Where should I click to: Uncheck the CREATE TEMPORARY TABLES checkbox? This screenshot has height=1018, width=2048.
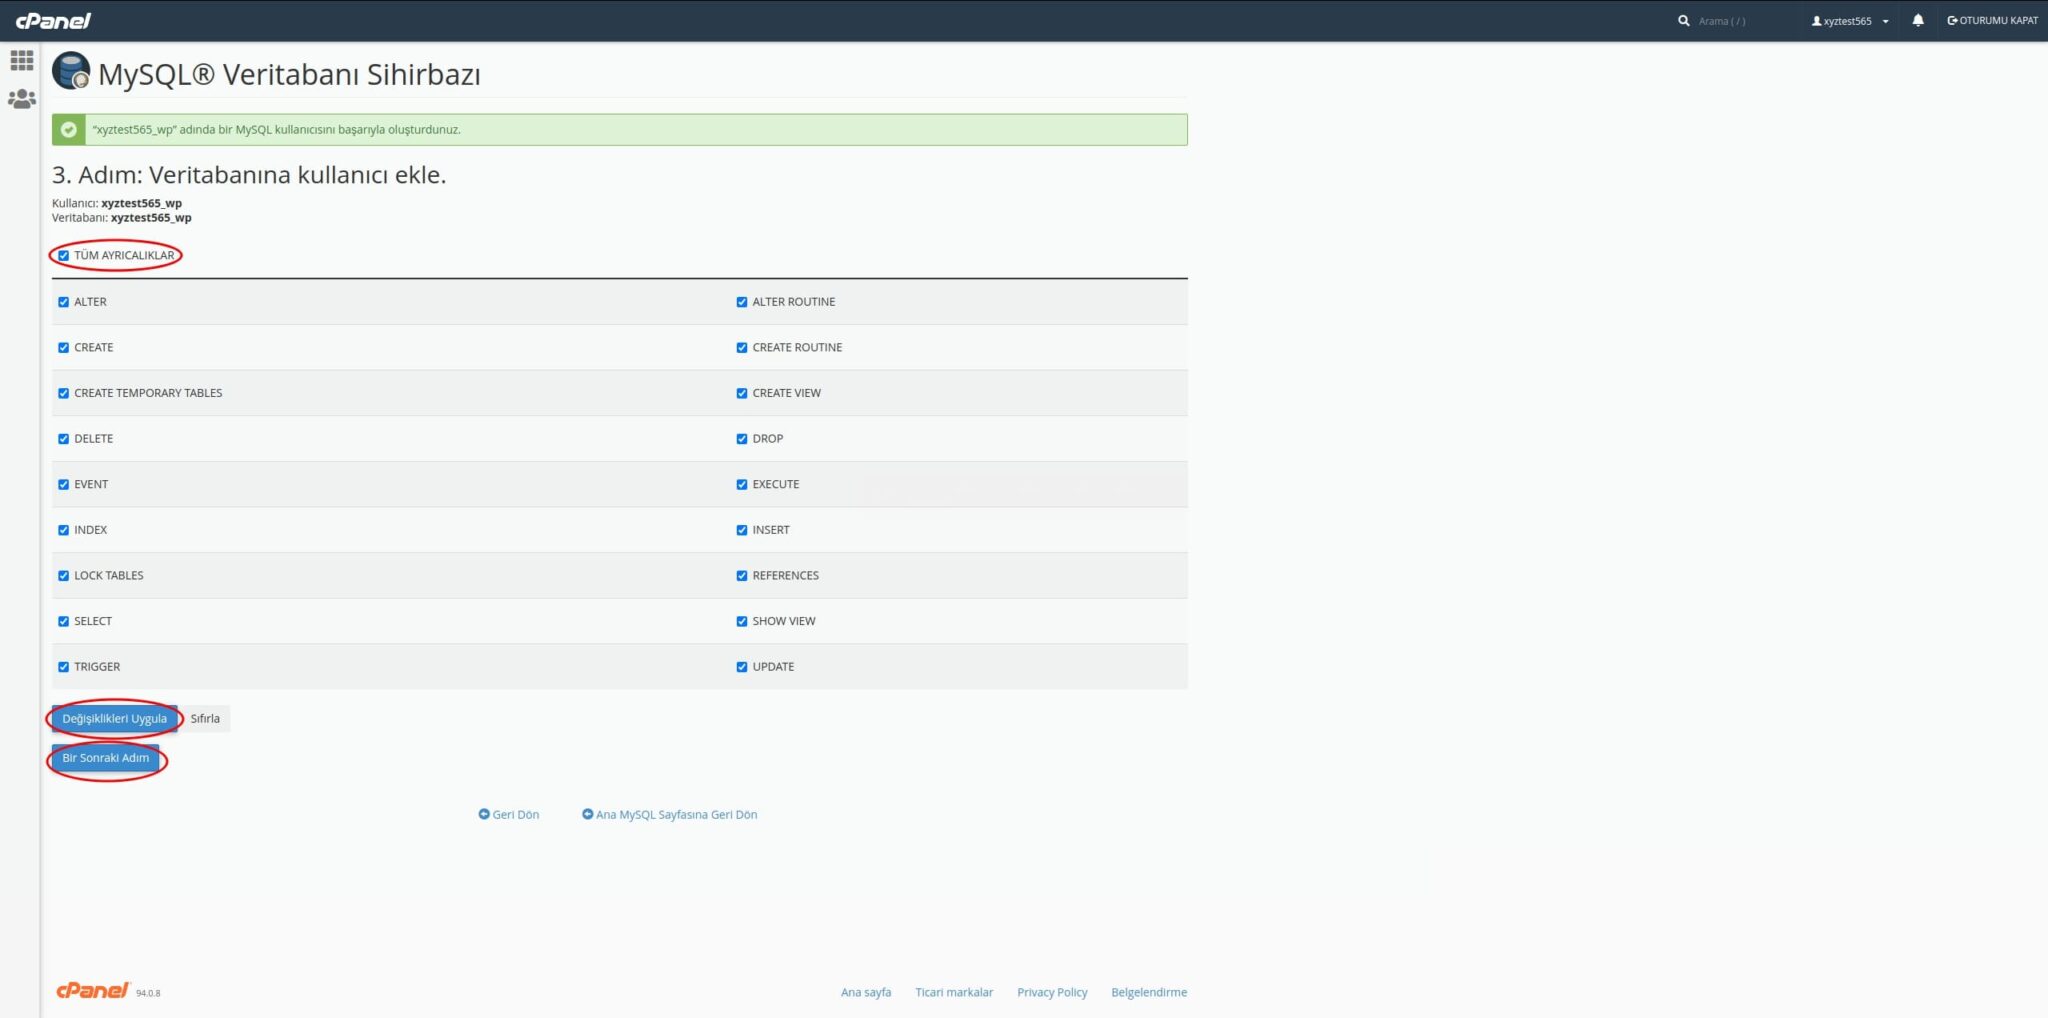tap(64, 393)
